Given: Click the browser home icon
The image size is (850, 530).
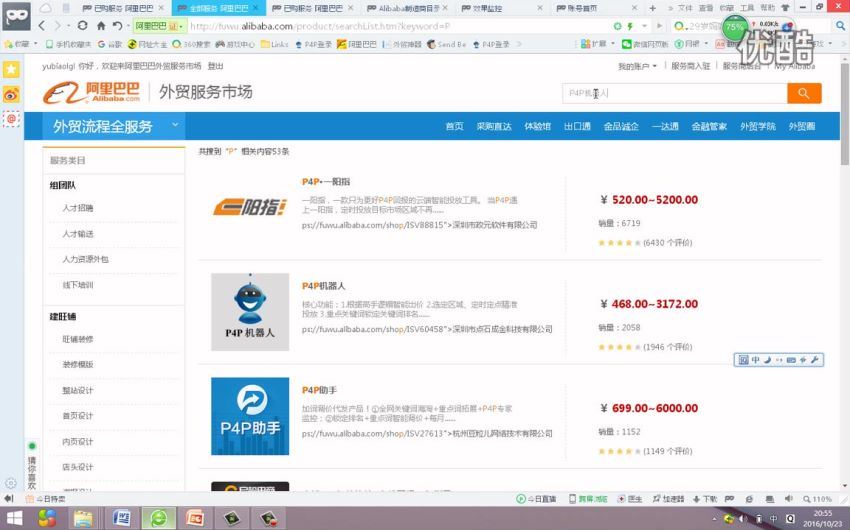Looking at the screenshot, I should [x=101, y=26].
